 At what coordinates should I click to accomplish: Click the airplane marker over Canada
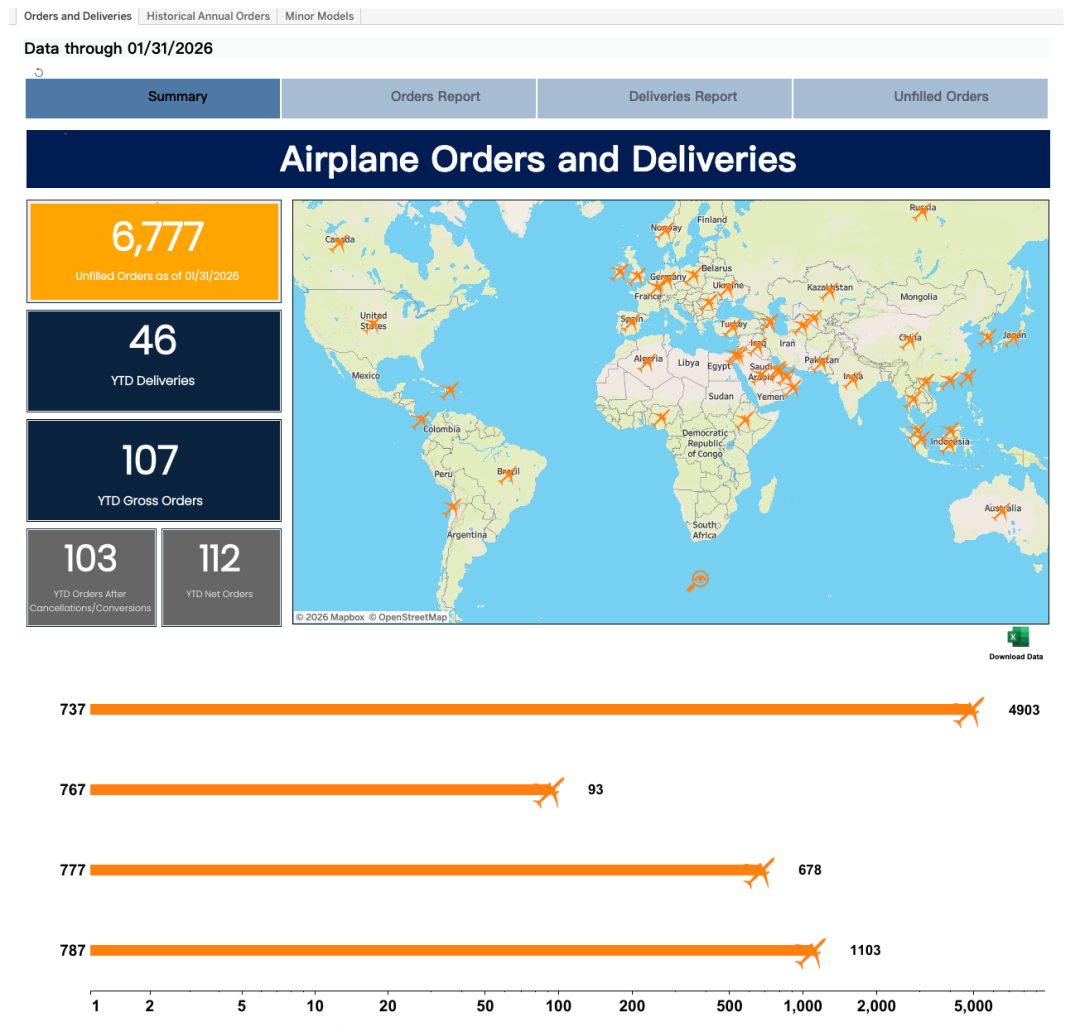pyautogui.click(x=339, y=241)
